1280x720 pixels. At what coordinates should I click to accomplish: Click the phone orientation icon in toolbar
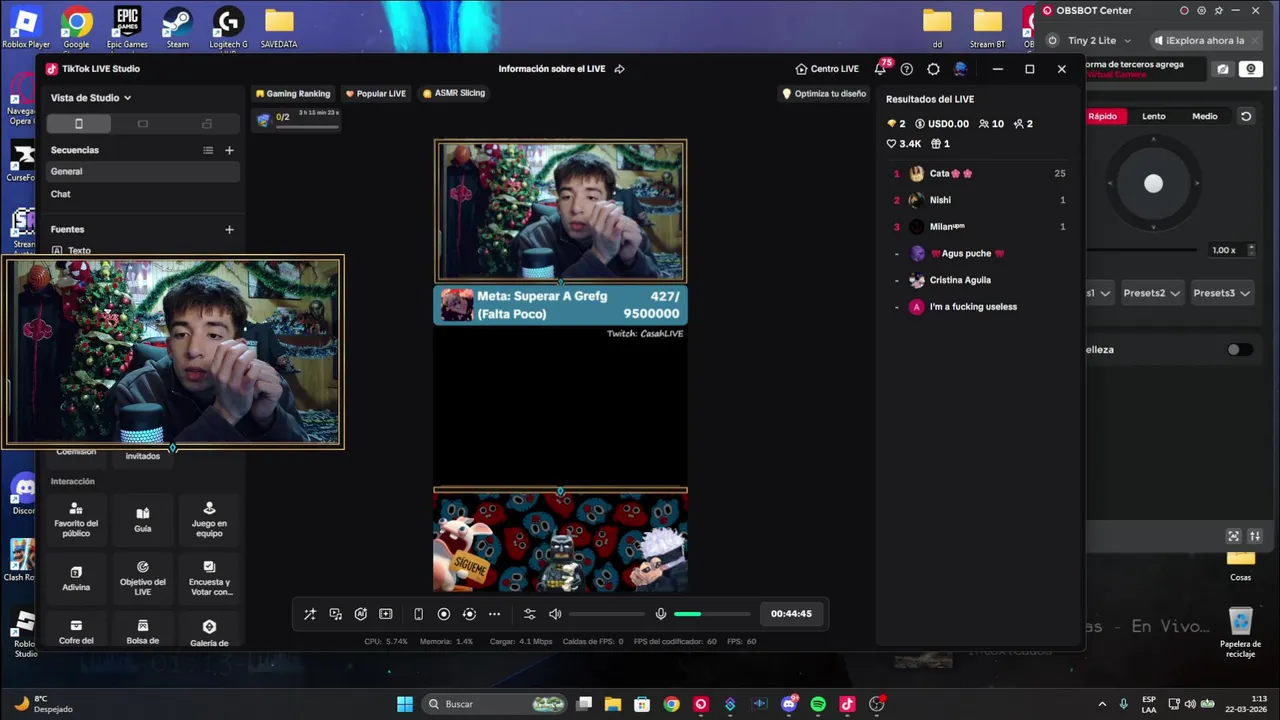(419, 614)
